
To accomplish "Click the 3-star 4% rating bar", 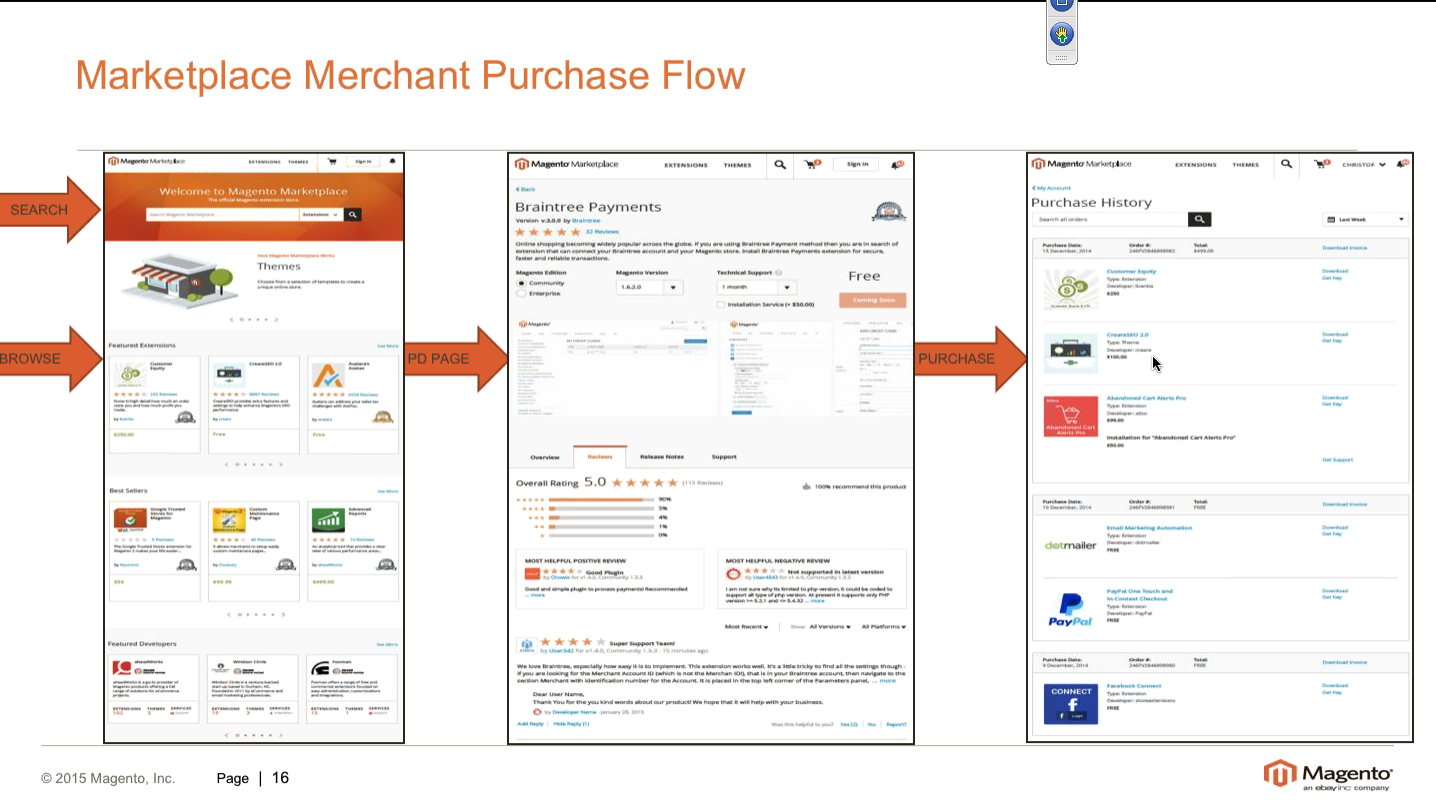I will (x=601, y=517).
